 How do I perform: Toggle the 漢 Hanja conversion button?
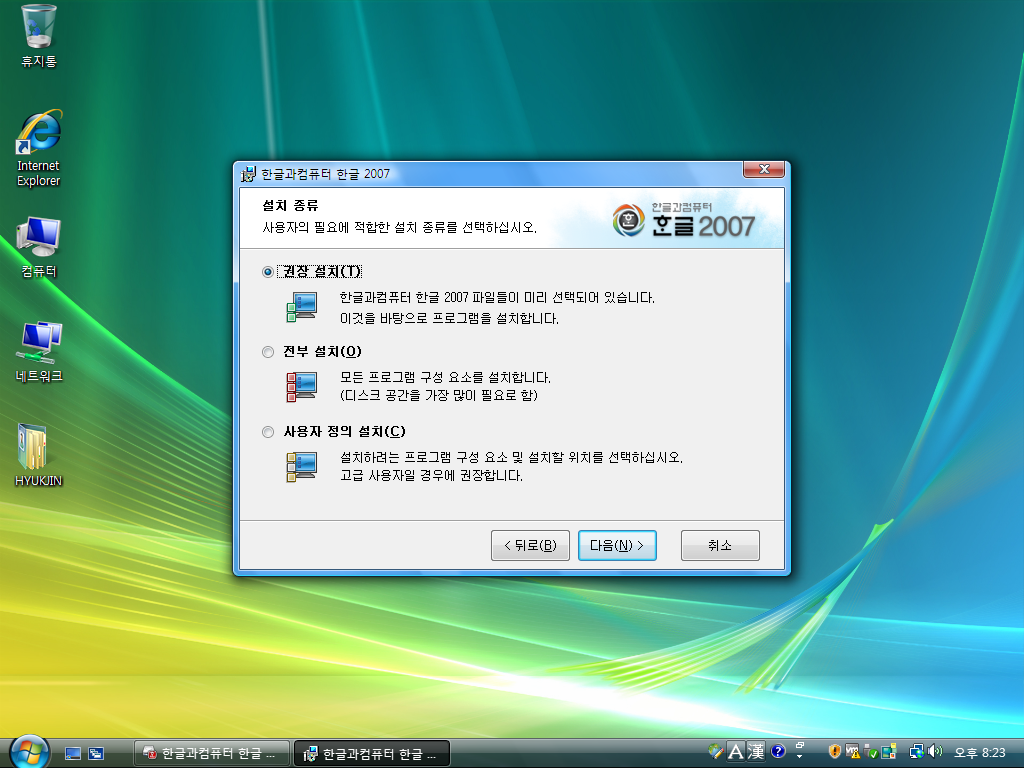pyautogui.click(x=756, y=752)
